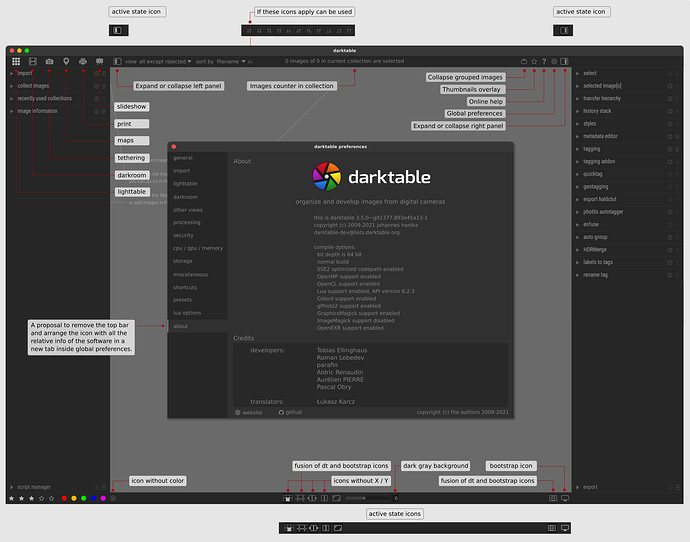Expand the select module in right panel
The height and width of the screenshot is (542, 690).
628,73
